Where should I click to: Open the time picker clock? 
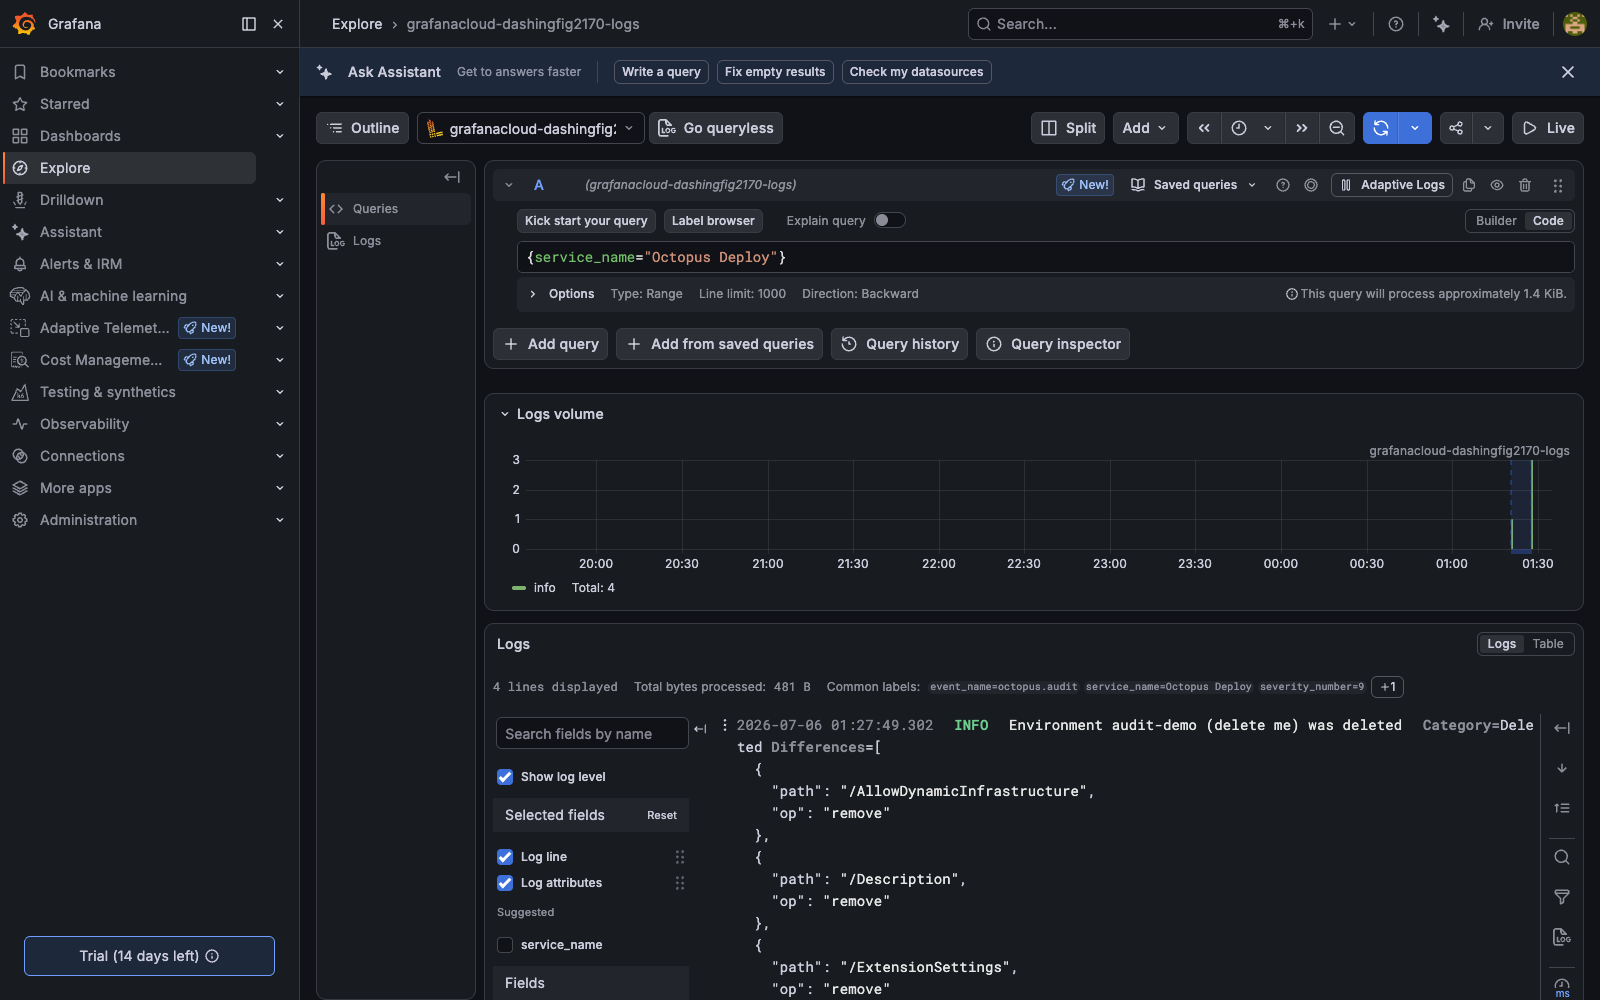tap(1239, 128)
